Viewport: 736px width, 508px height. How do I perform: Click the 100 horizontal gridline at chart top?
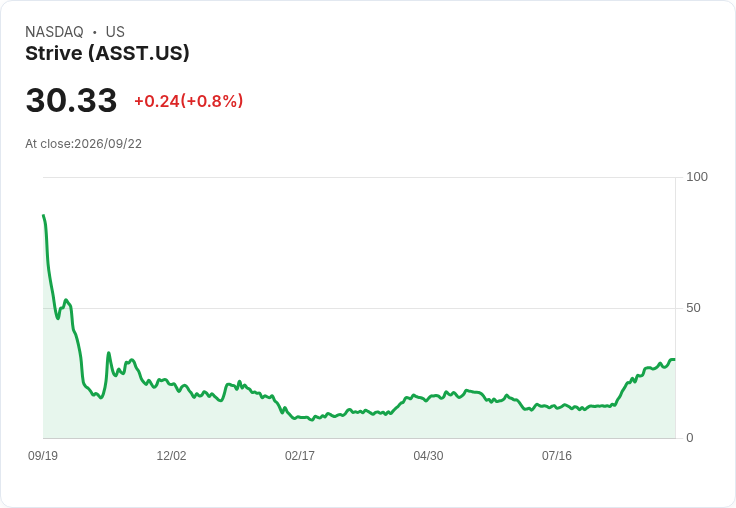pyautogui.click(x=360, y=177)
